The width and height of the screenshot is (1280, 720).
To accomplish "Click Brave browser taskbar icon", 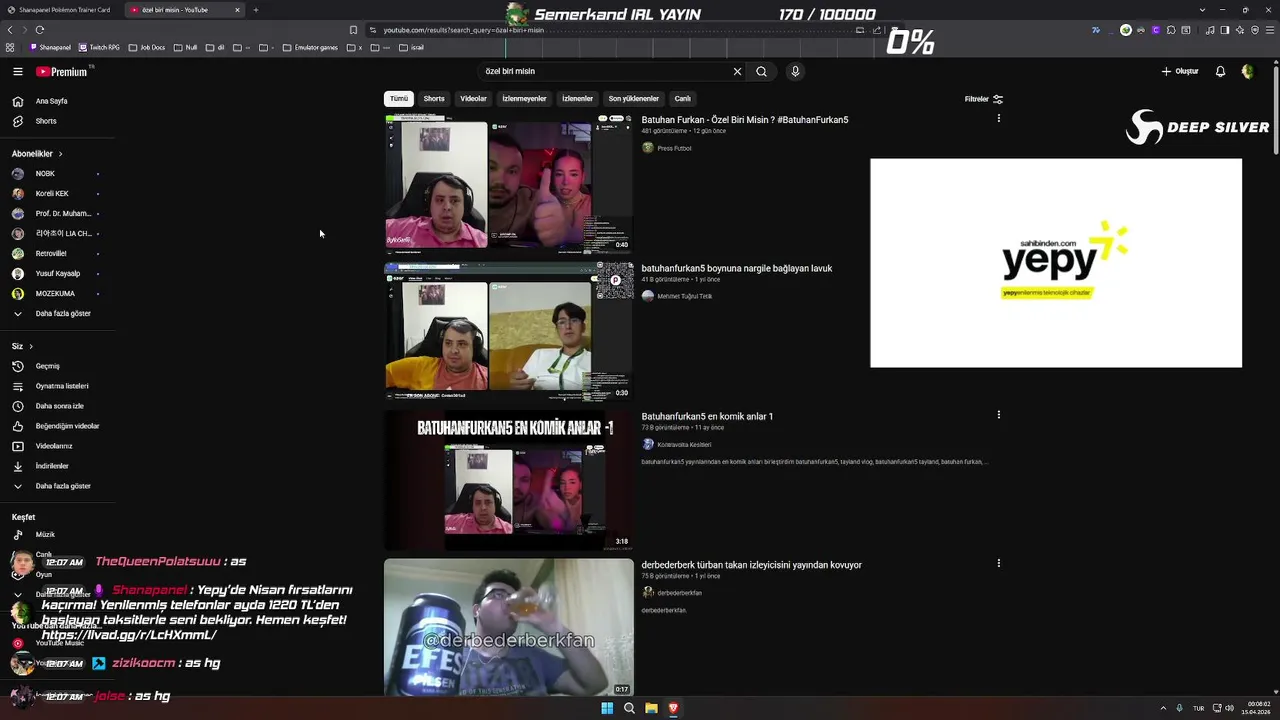I will (x=673, y=708).
